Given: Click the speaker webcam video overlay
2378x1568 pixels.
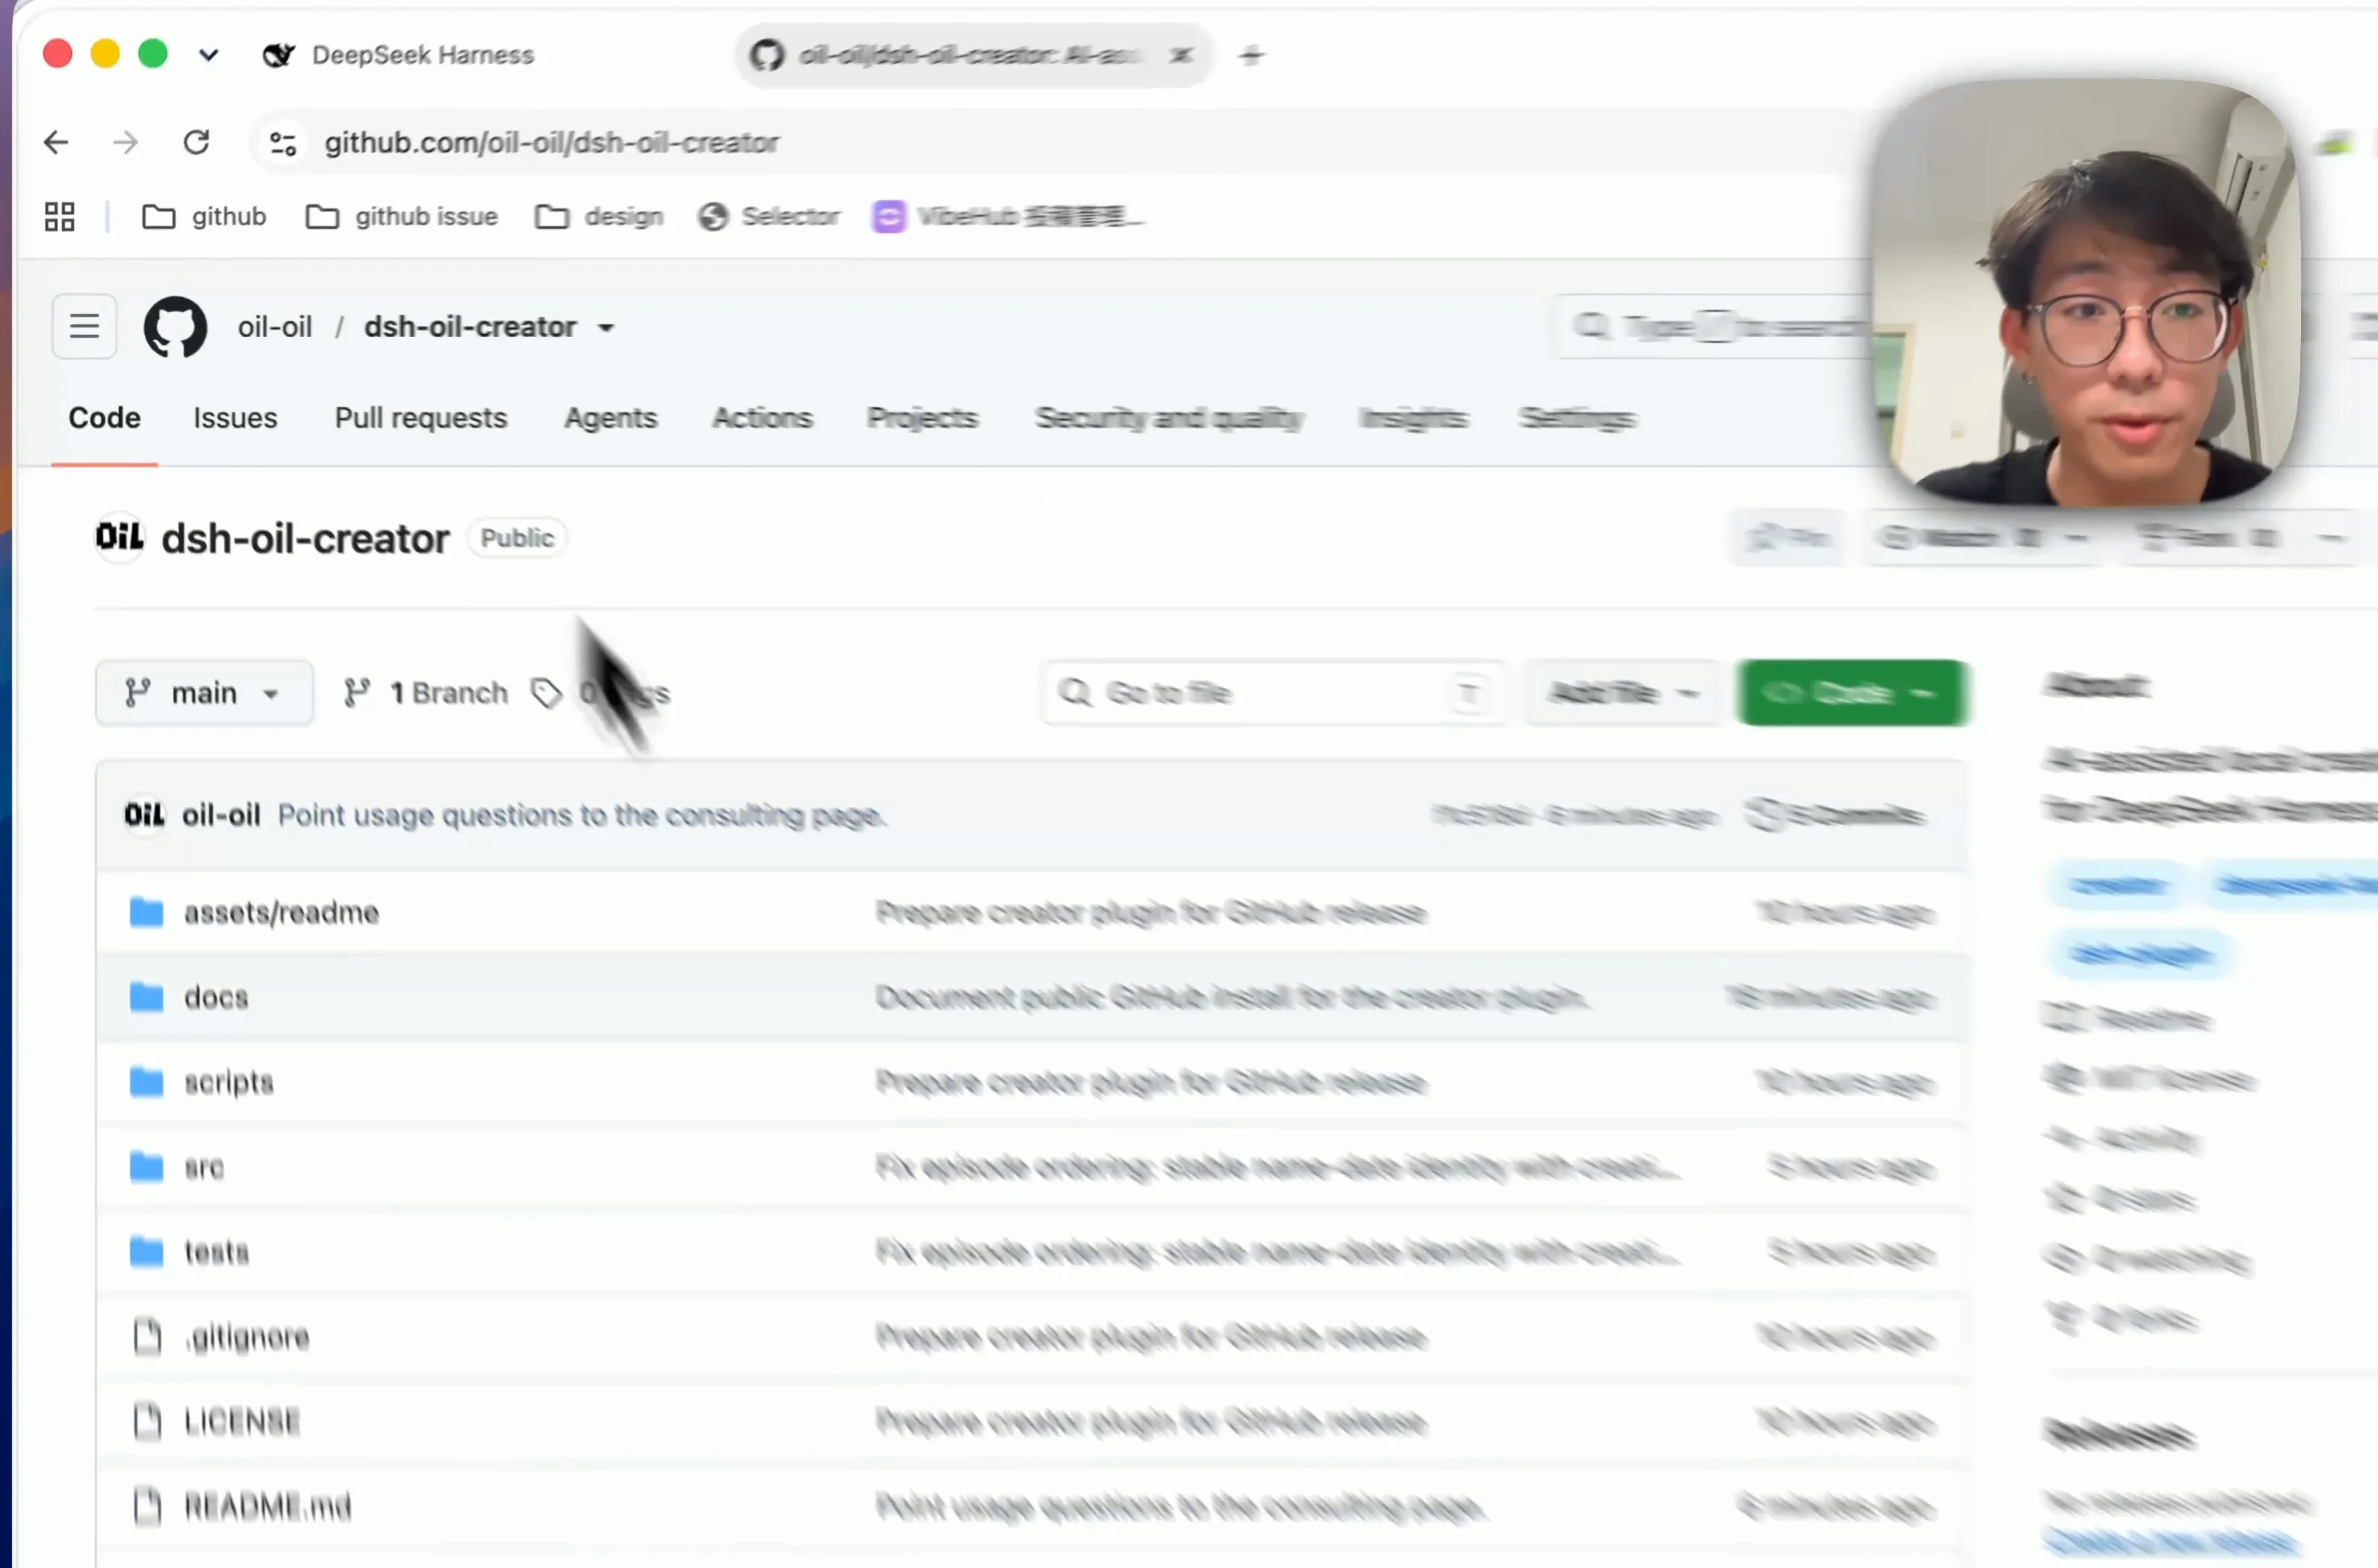Looking at the screenshot, I should [x=2086, y=293].
